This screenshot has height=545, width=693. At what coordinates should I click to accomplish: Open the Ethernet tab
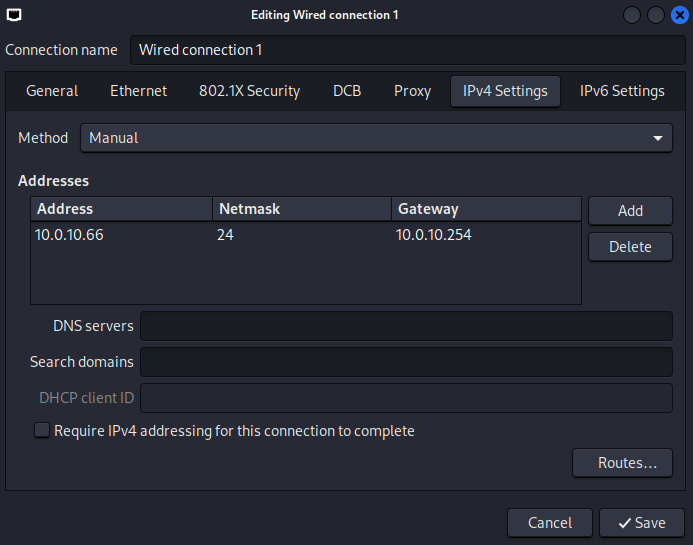coord(138,91)
